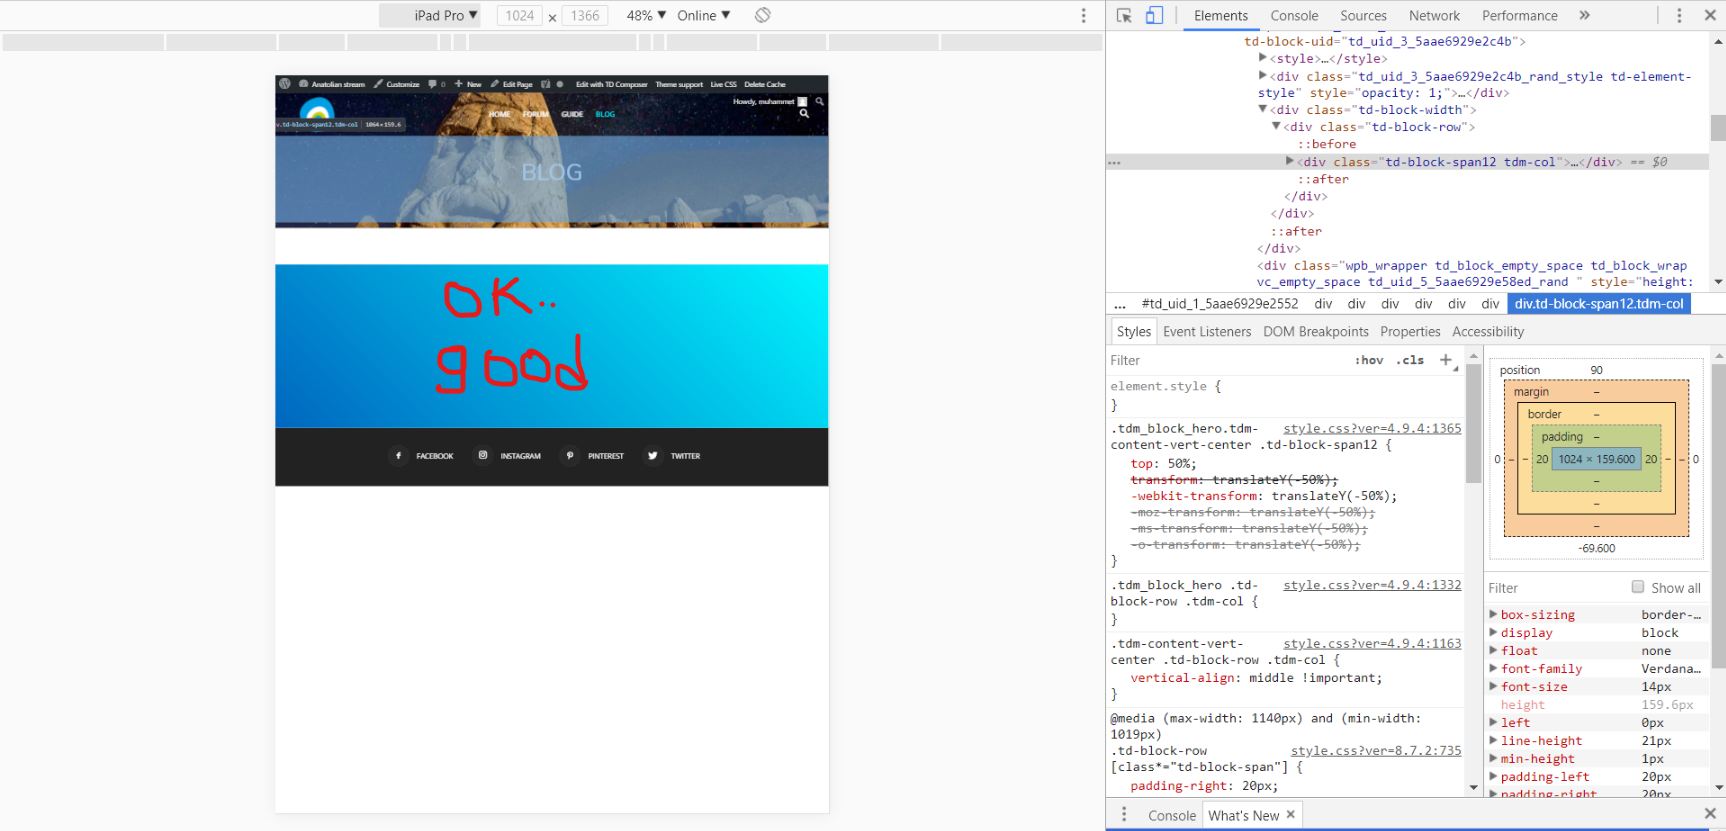Focus the Styles filter input
Viewport: 1726px width, 831px height.
pyautogui.click(x=1227, y=360)
